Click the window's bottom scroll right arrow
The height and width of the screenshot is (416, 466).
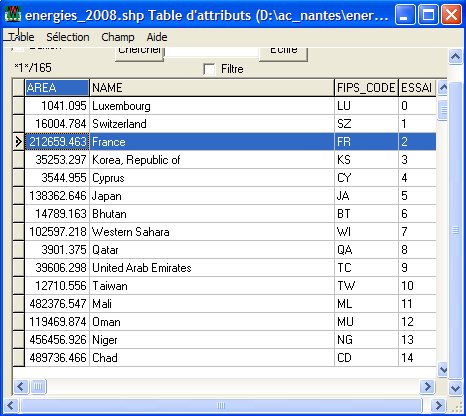[438, 406]
